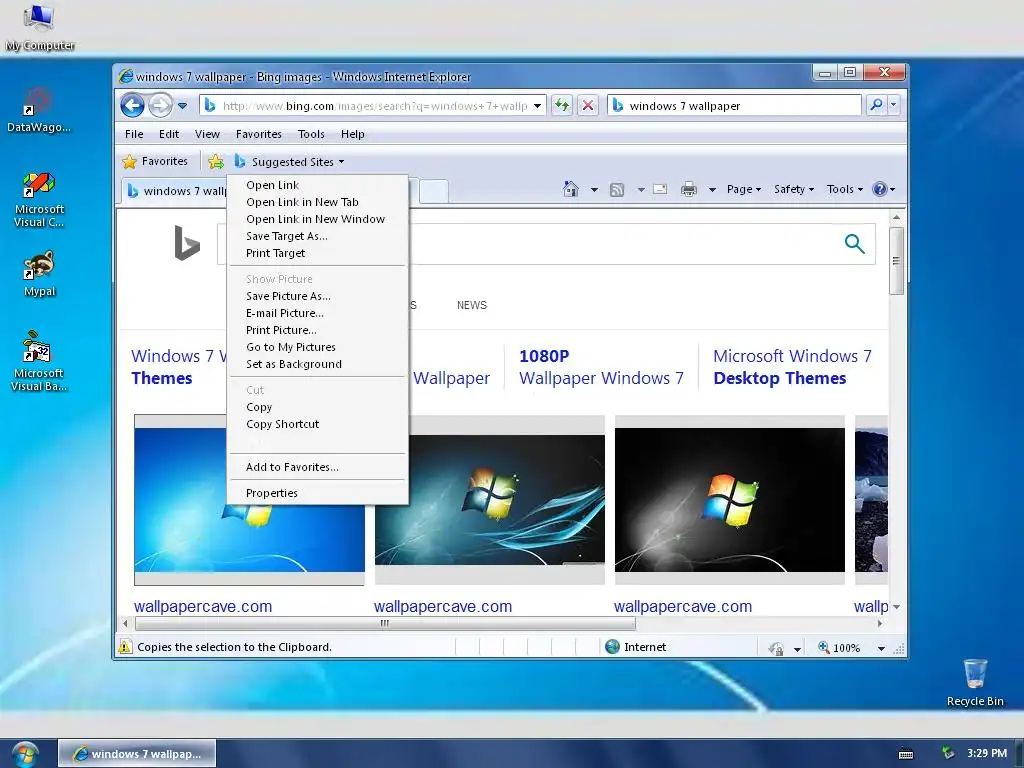The width and height of the screenshot is (1024, 768).
Task: Choose Print Picture from context menu
Action: point(317,330)
